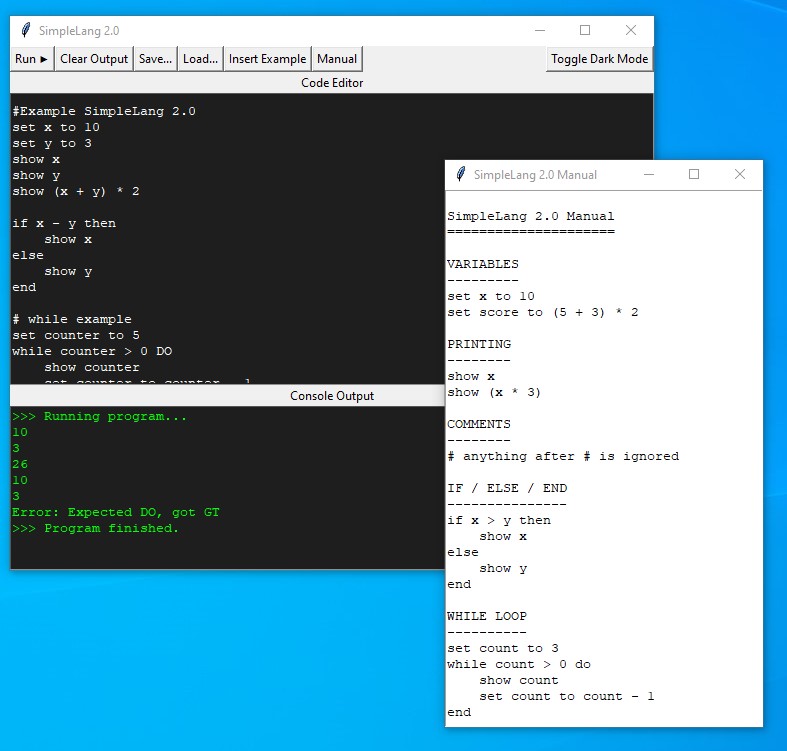The height and width of the screenshot is (751, 787).
Task: Open the Load... dialog
Action: (200, 59)
